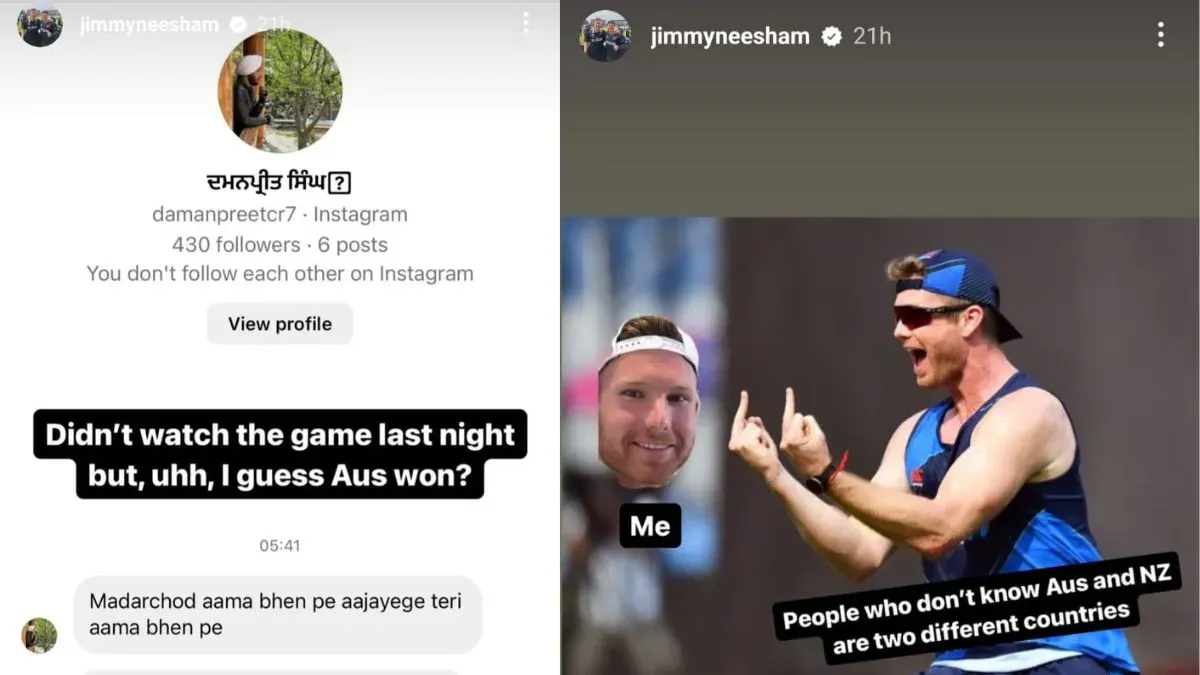Tap the jimmyneesham username on the meme story
Viewport: 1200px width, 675px height.
730,36
